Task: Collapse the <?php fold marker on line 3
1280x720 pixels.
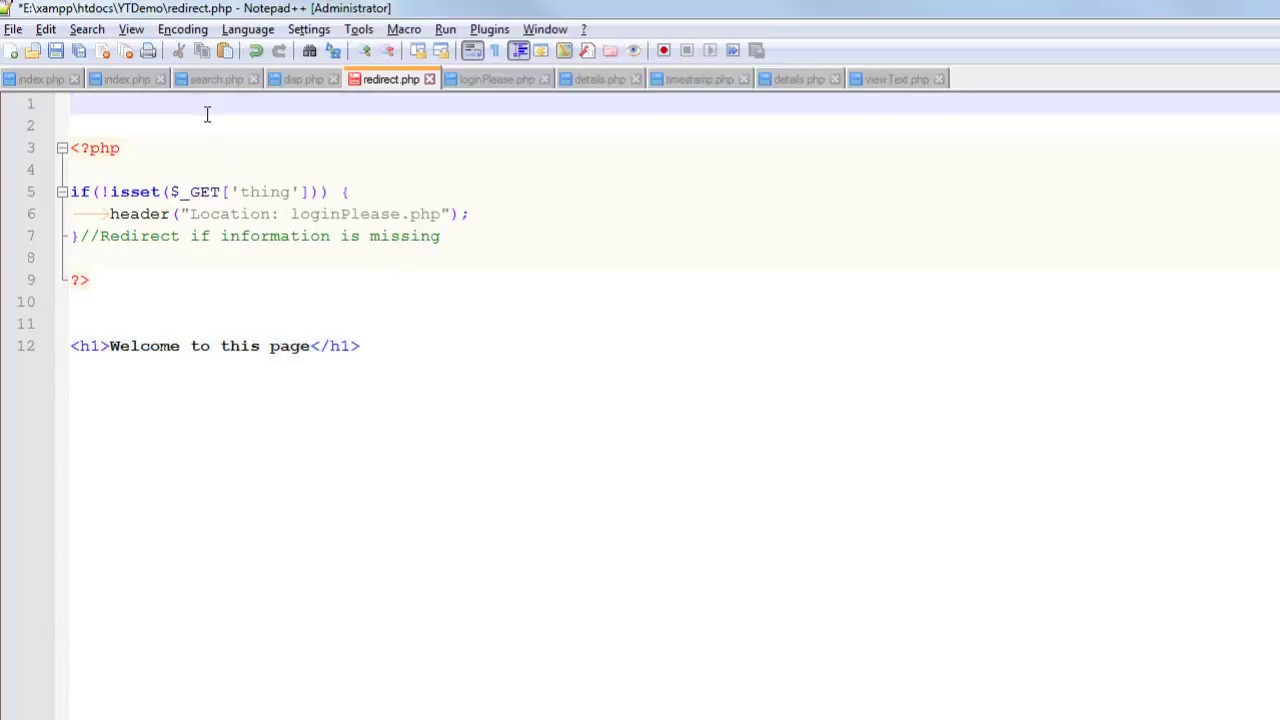Action: point(62,148)
